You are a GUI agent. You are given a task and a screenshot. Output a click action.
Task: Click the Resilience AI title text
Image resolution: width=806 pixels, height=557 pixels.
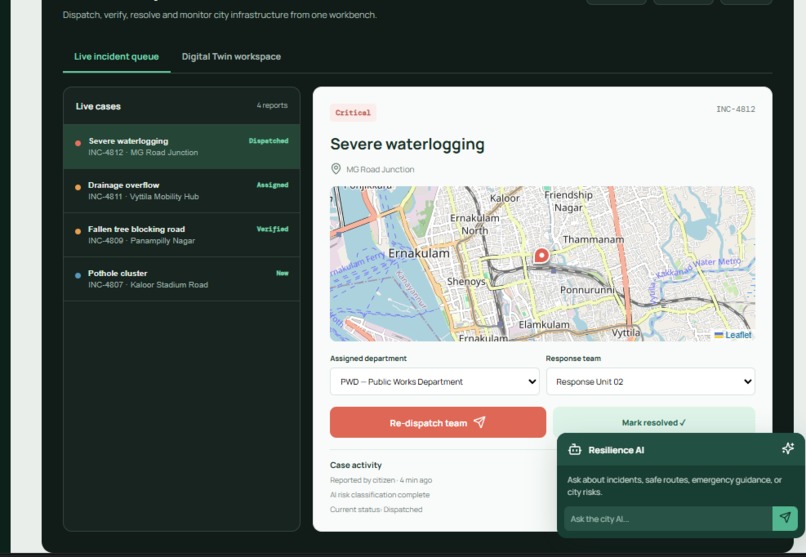click(616, 450)
